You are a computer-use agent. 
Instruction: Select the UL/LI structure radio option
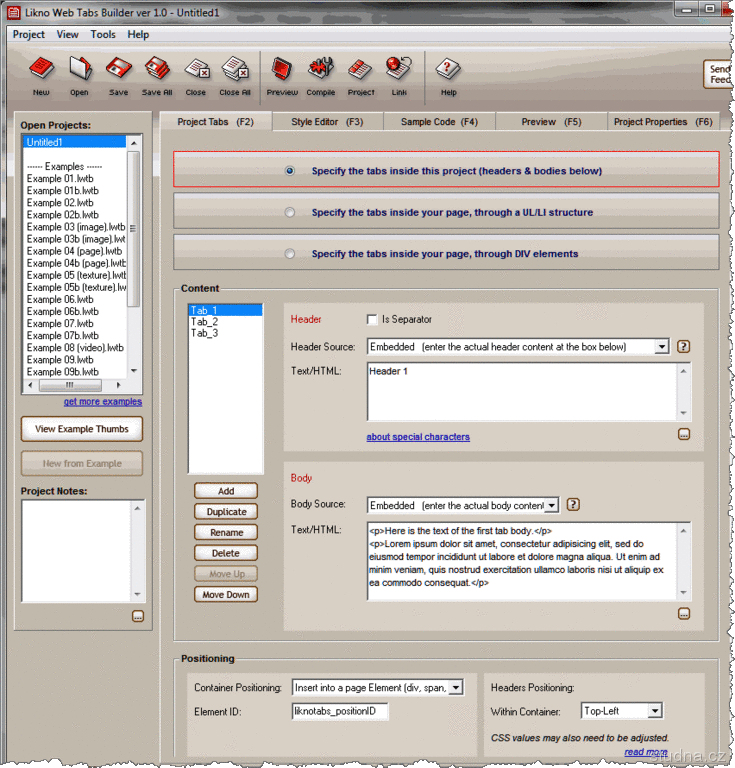coord(290,212)
